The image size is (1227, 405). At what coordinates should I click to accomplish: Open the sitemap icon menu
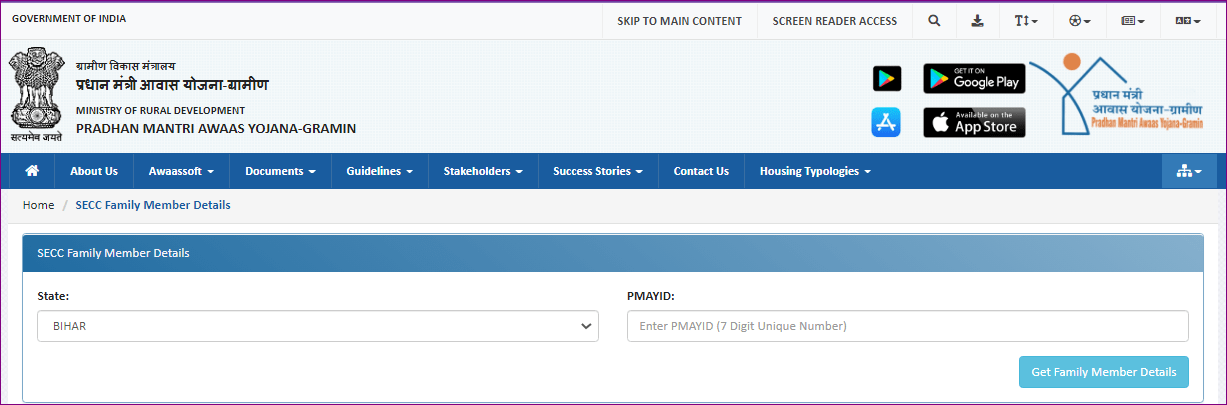tap(1189, 171)
